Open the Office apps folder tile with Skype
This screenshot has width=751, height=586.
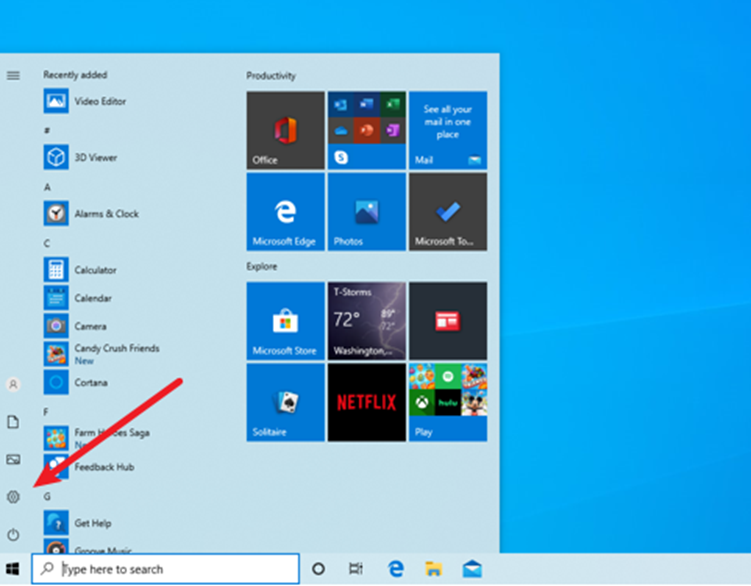[366, 130]
